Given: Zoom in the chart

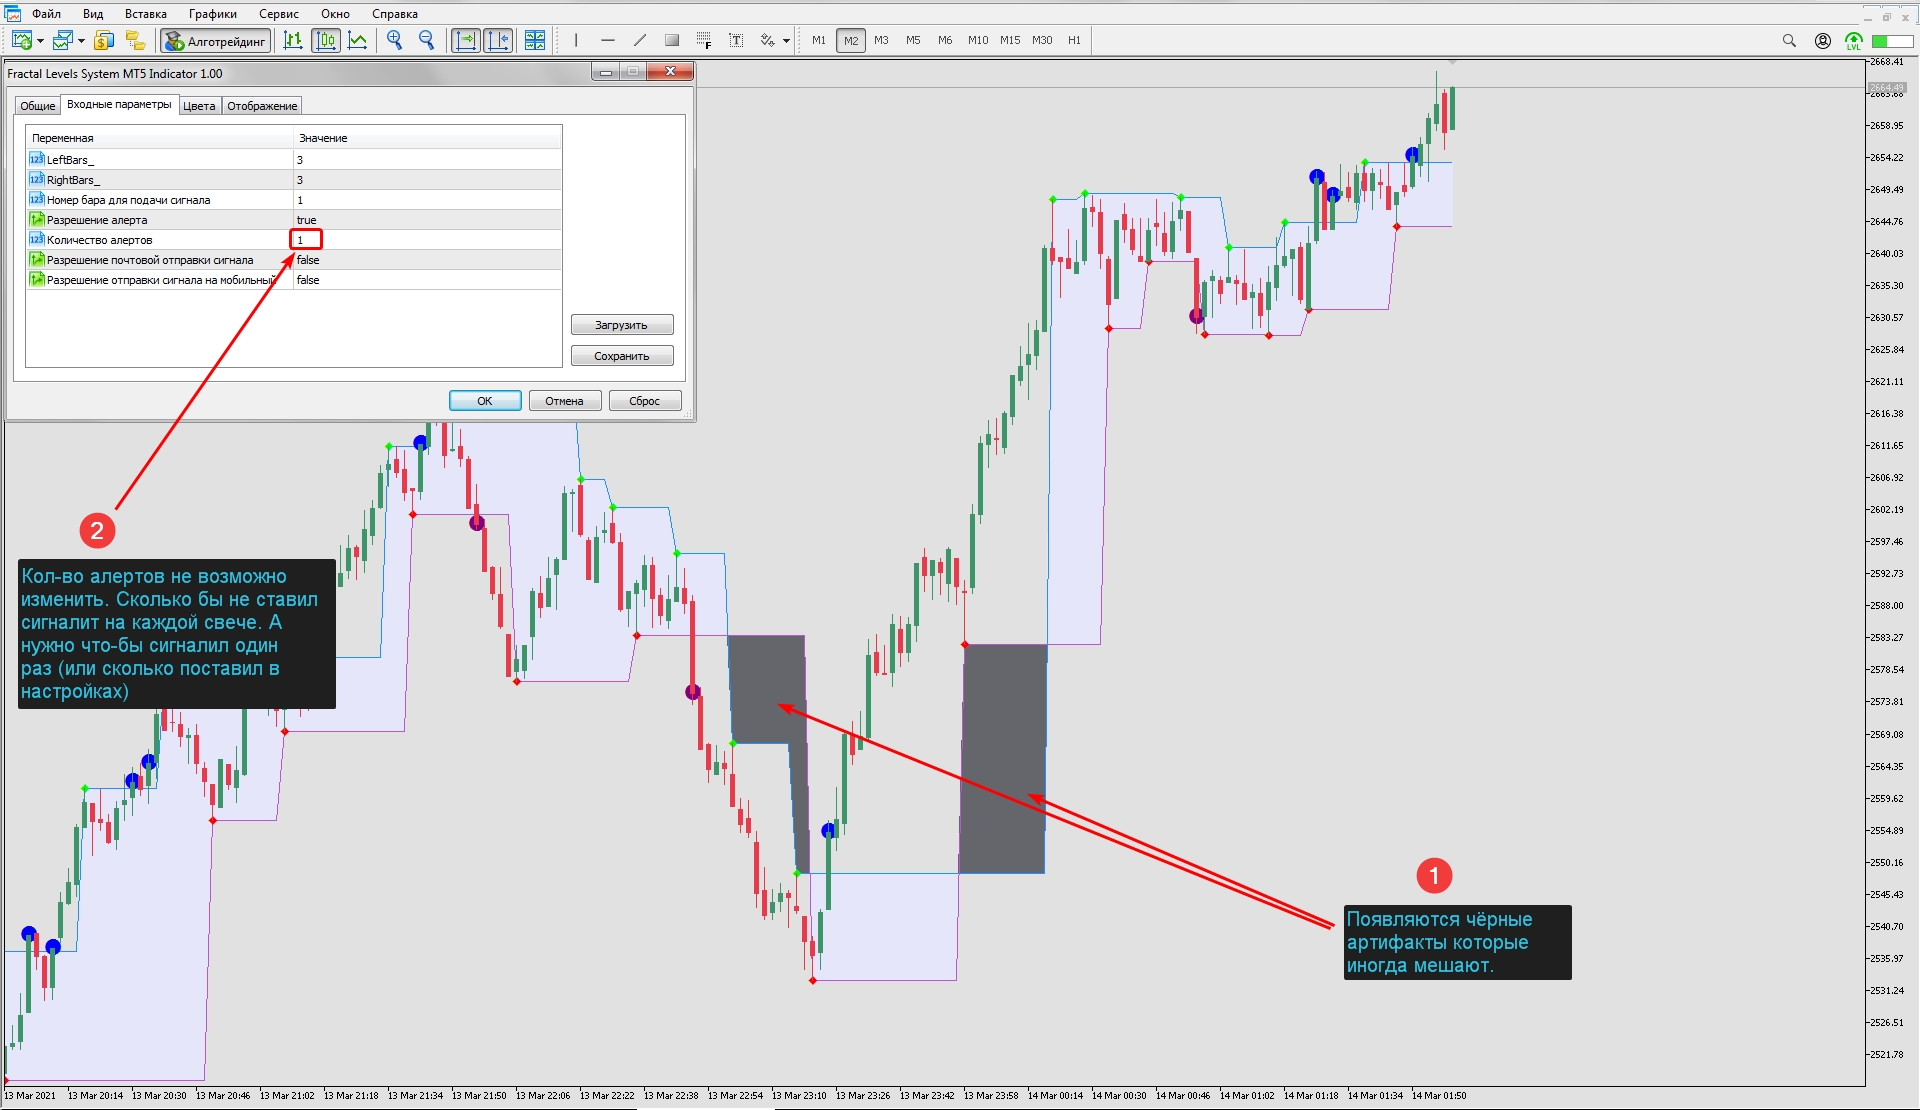Looking at the screenshot, I should click(x=395, y=41).
